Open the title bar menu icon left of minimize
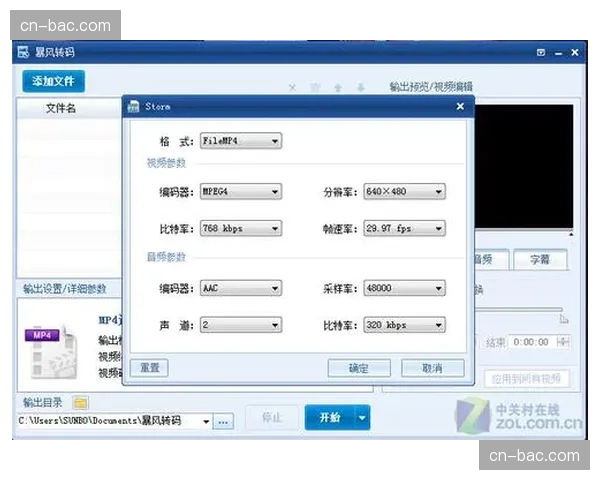Viewport: 600px width, 480px height. pyautogui.click(x=541, y=52)
